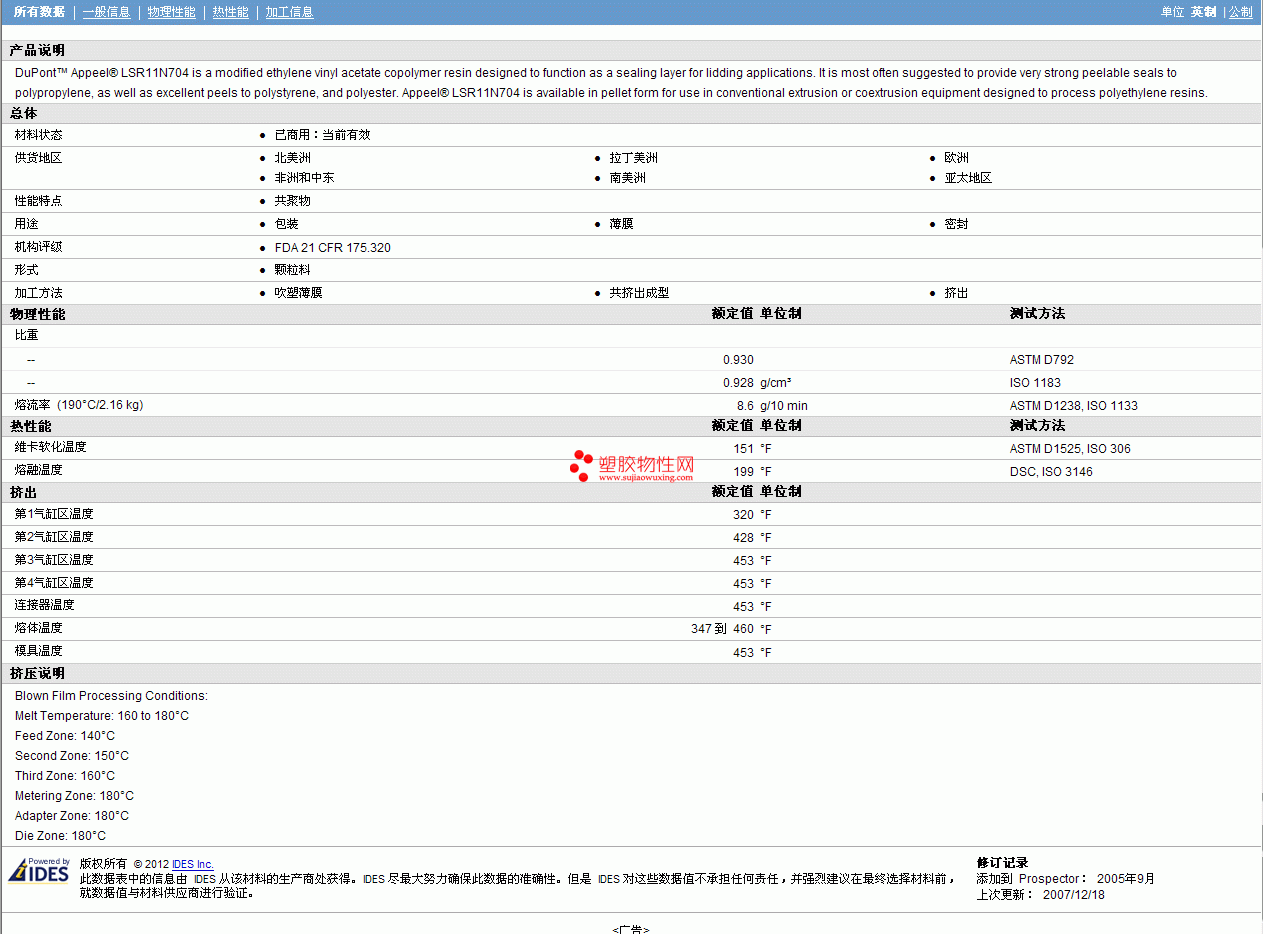
Task: Click the 北美洲 region entry
Action: click(292, 158)
